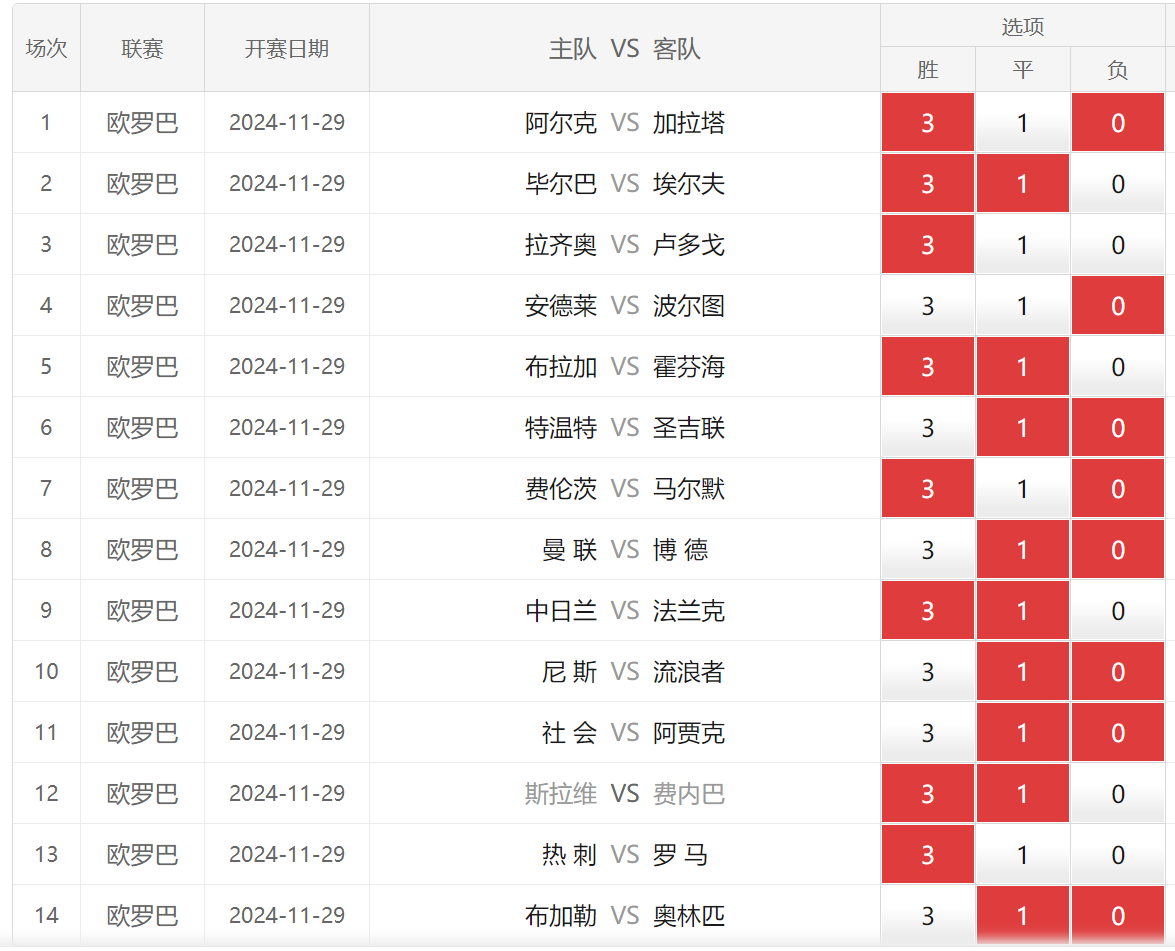Deselect loss option 0 for 费伦茨 VS 马尔默
Image resolution: width=1175 pixels, height=951 pixels.
point(1117,489)
